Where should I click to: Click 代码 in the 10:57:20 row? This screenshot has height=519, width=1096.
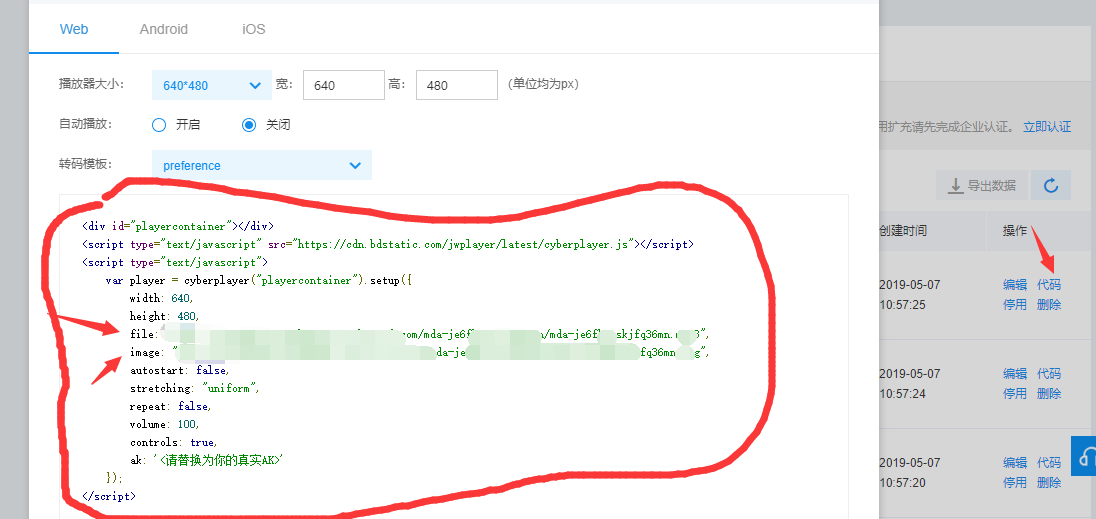pos(1048,462)
